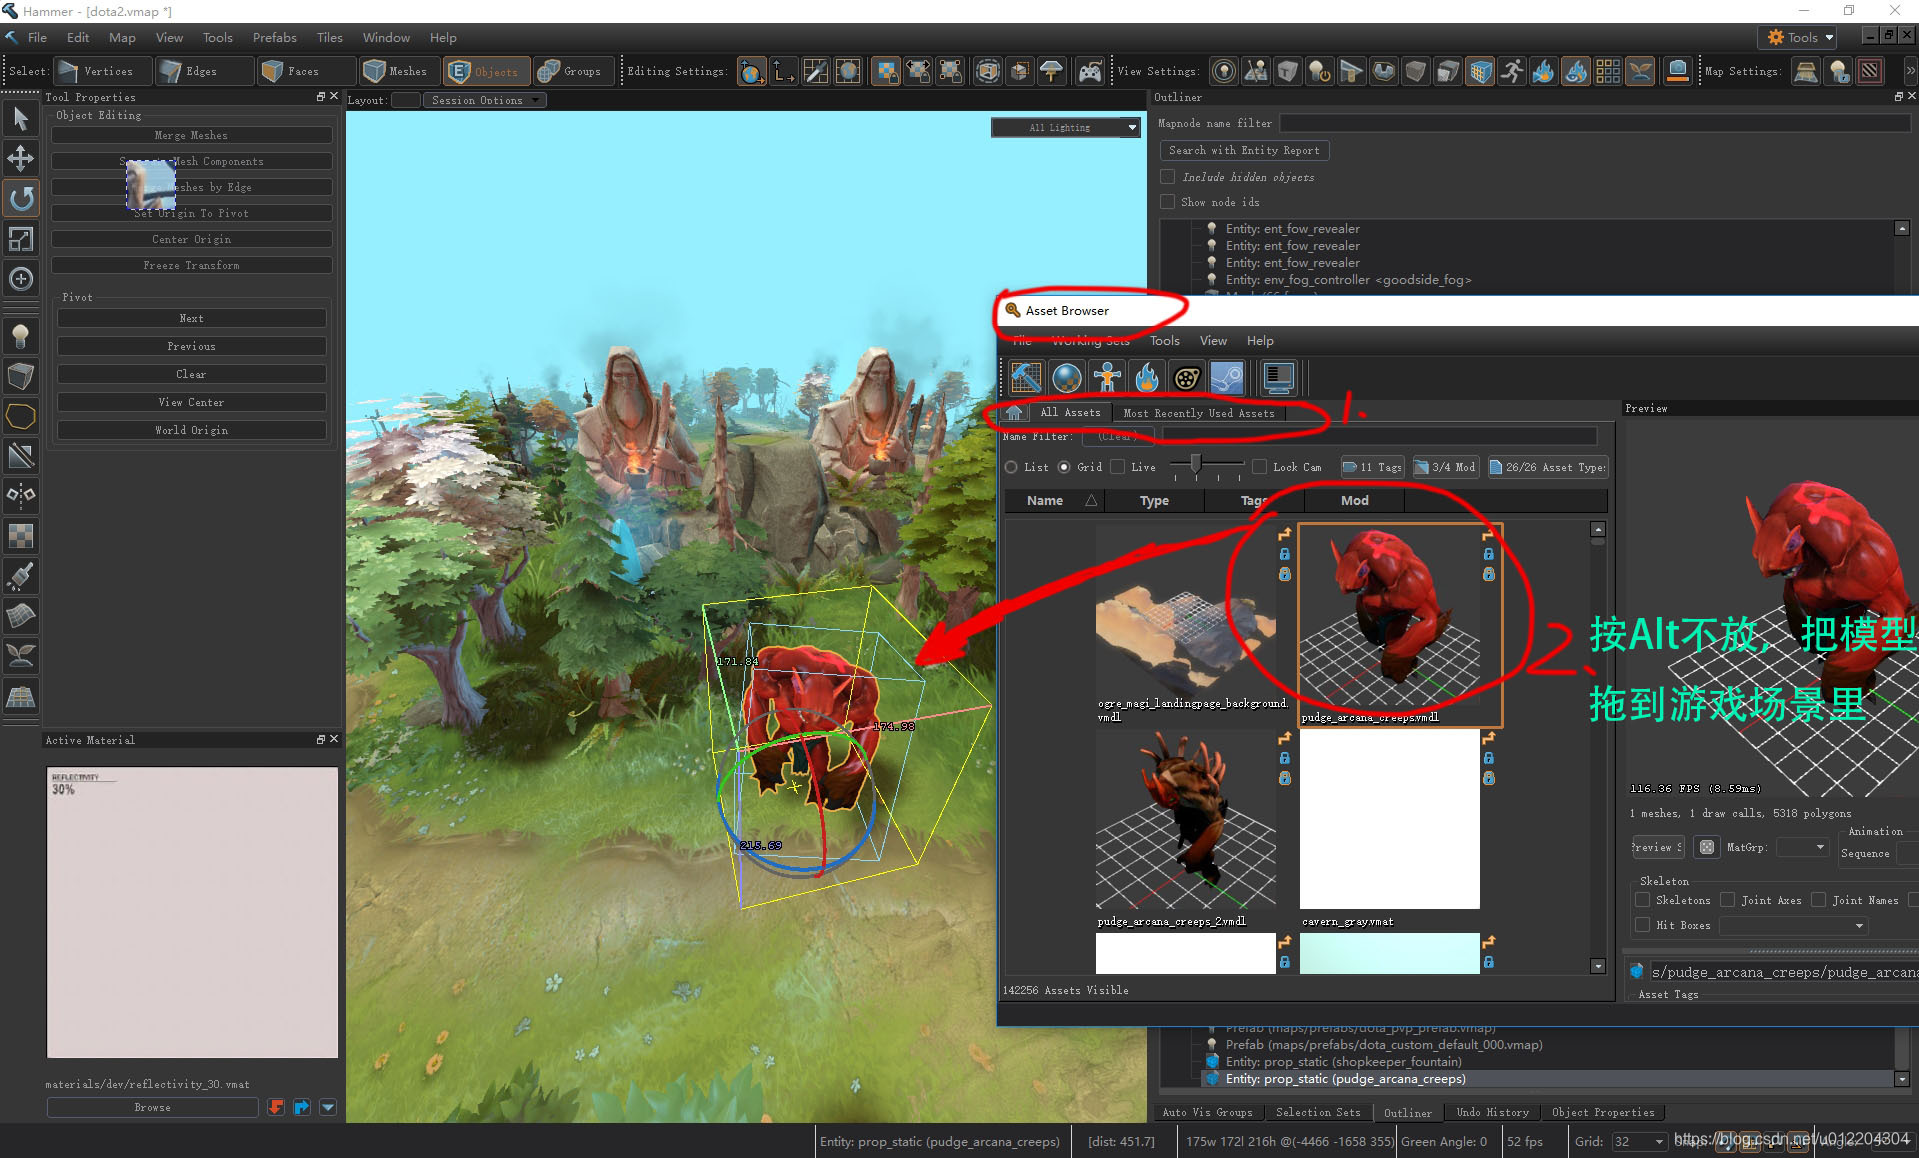1919x1158 pixels.
Task: Click the Mapnode name filter field
Action: click(x=1594, y=123)
